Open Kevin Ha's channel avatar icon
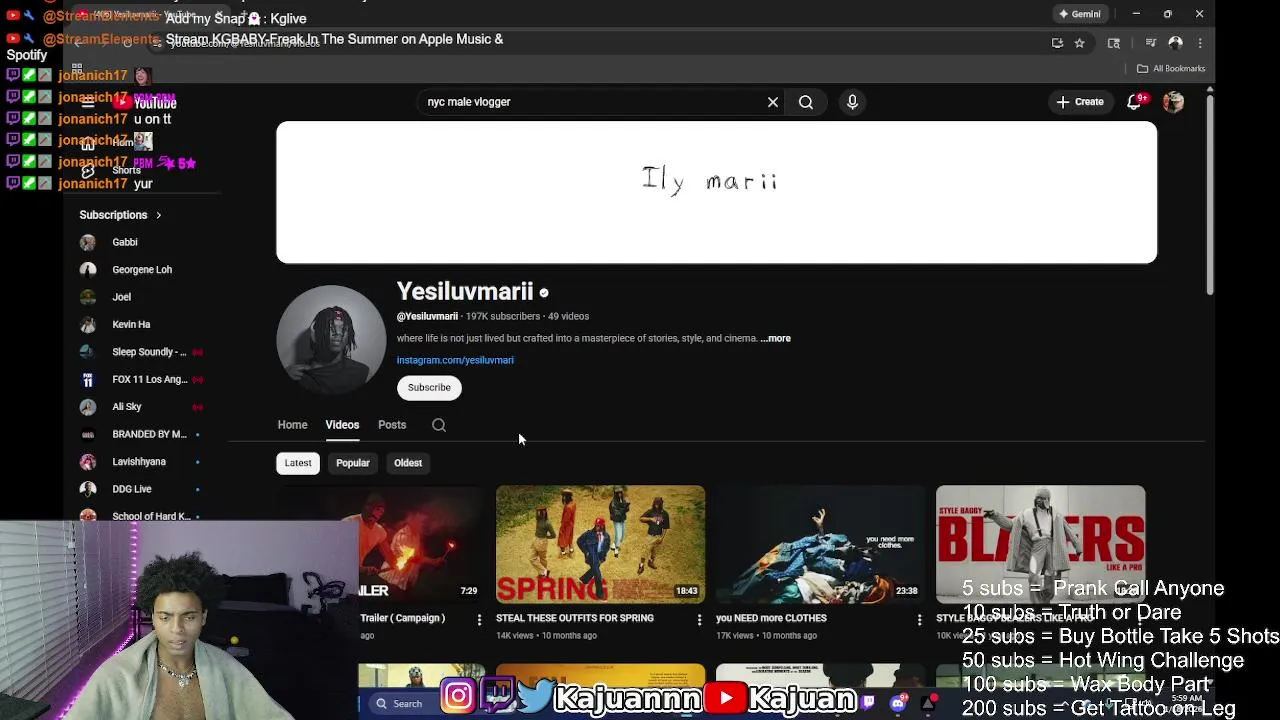Image resolution: width=1280 pixels, height=720 pixels. (88, 324)
